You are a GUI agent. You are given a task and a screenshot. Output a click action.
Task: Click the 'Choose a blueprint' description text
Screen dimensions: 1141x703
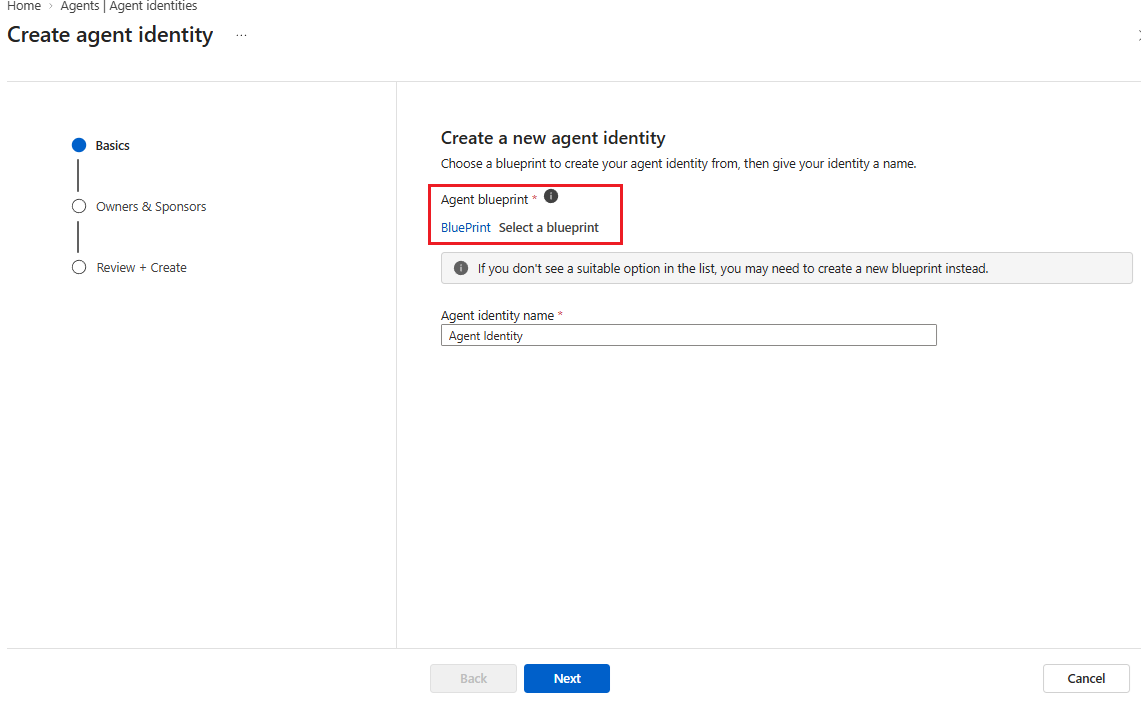pyautogui.click(x=678, y=164)
